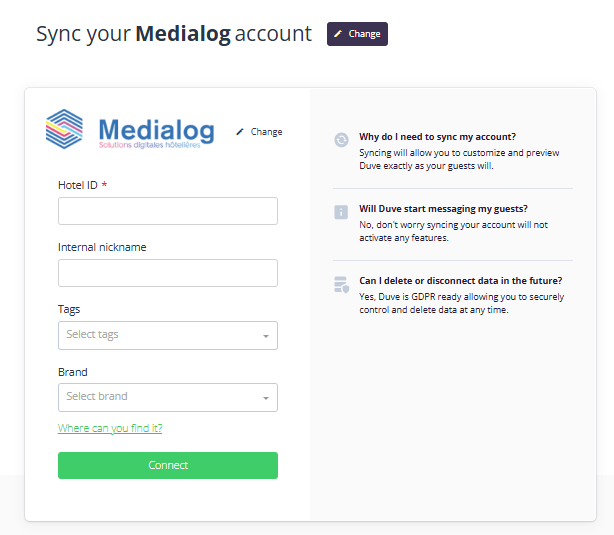Open the Select tags combo box

[x=160, y=335]
